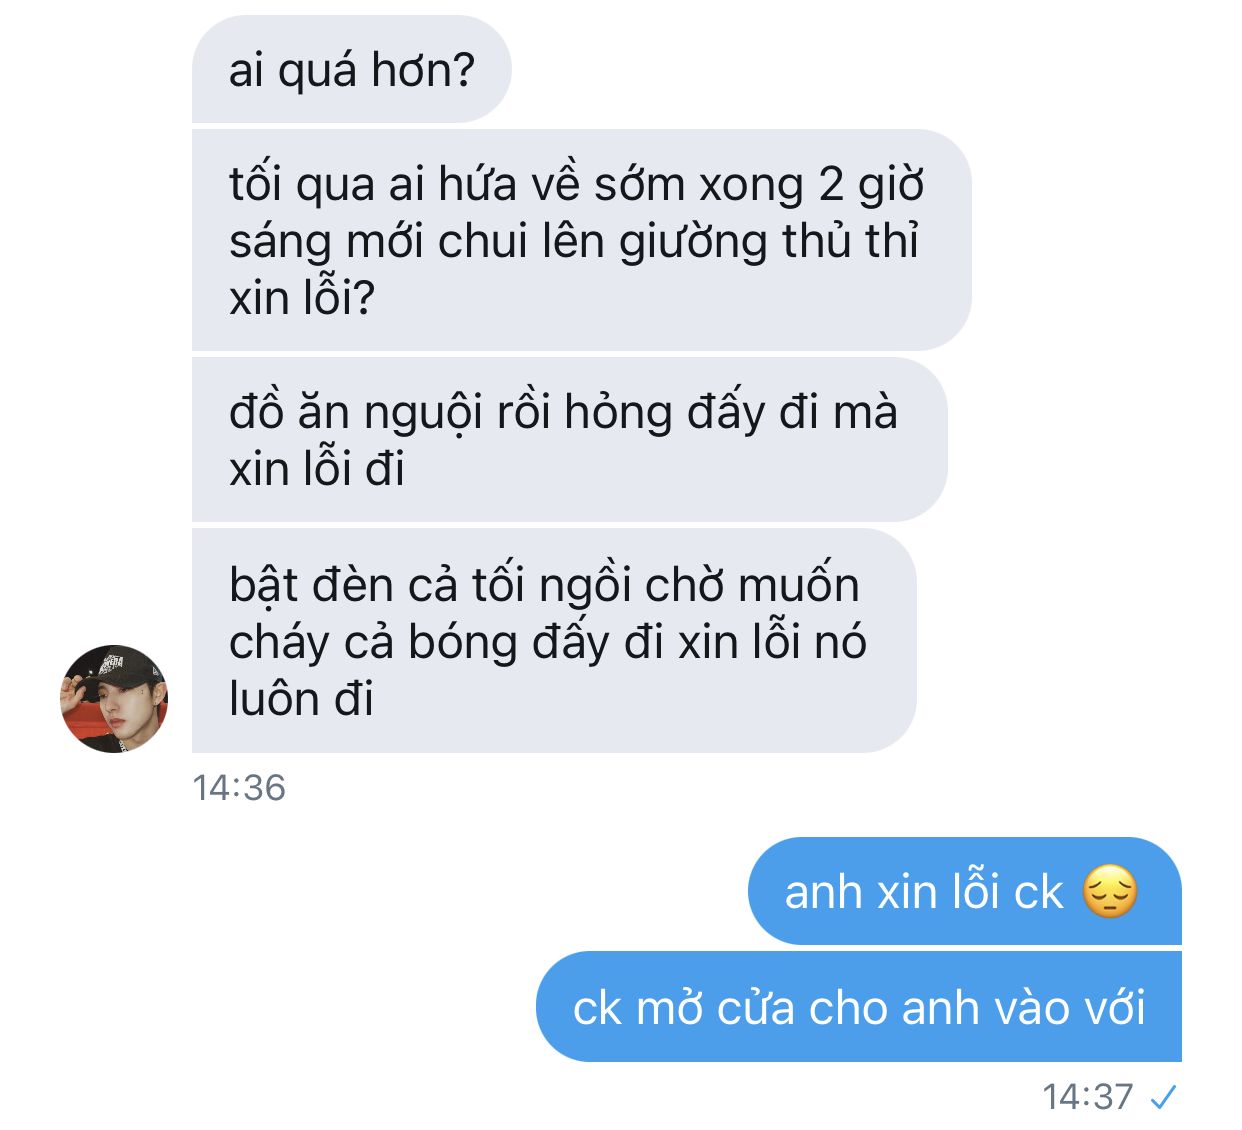Select the "đồ ăn nguội rồi" message bubble
Image resolution: width=1242 pixels, height=1130 pixels.
click(x=569, y=440)
